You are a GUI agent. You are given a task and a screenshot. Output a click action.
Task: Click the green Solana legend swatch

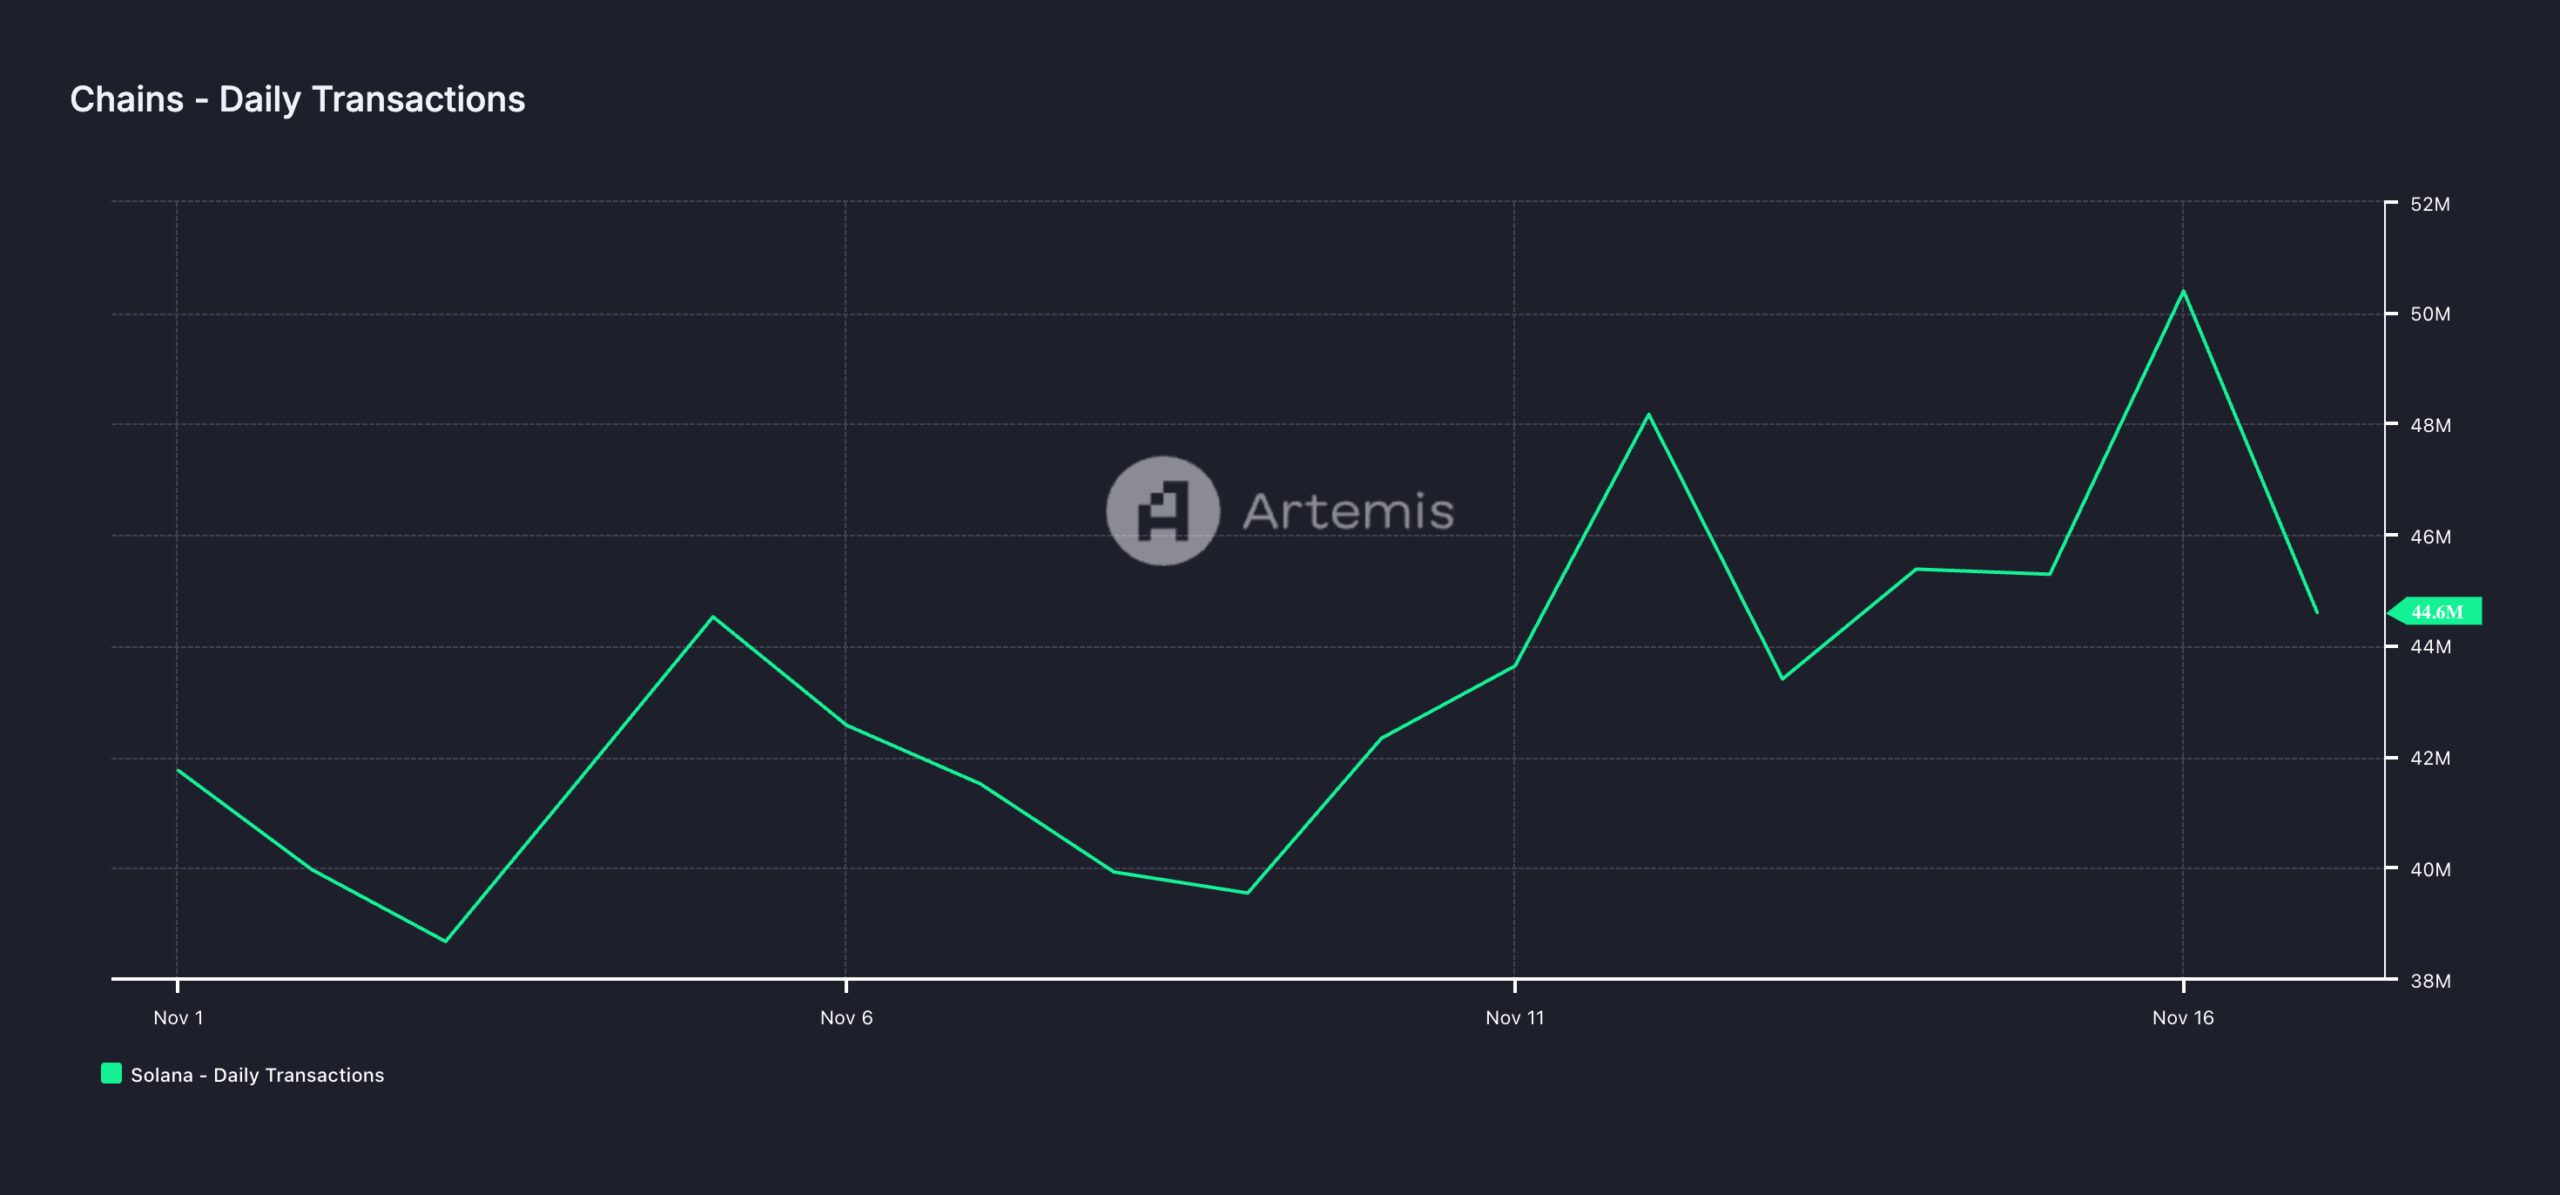(111, 1074)
